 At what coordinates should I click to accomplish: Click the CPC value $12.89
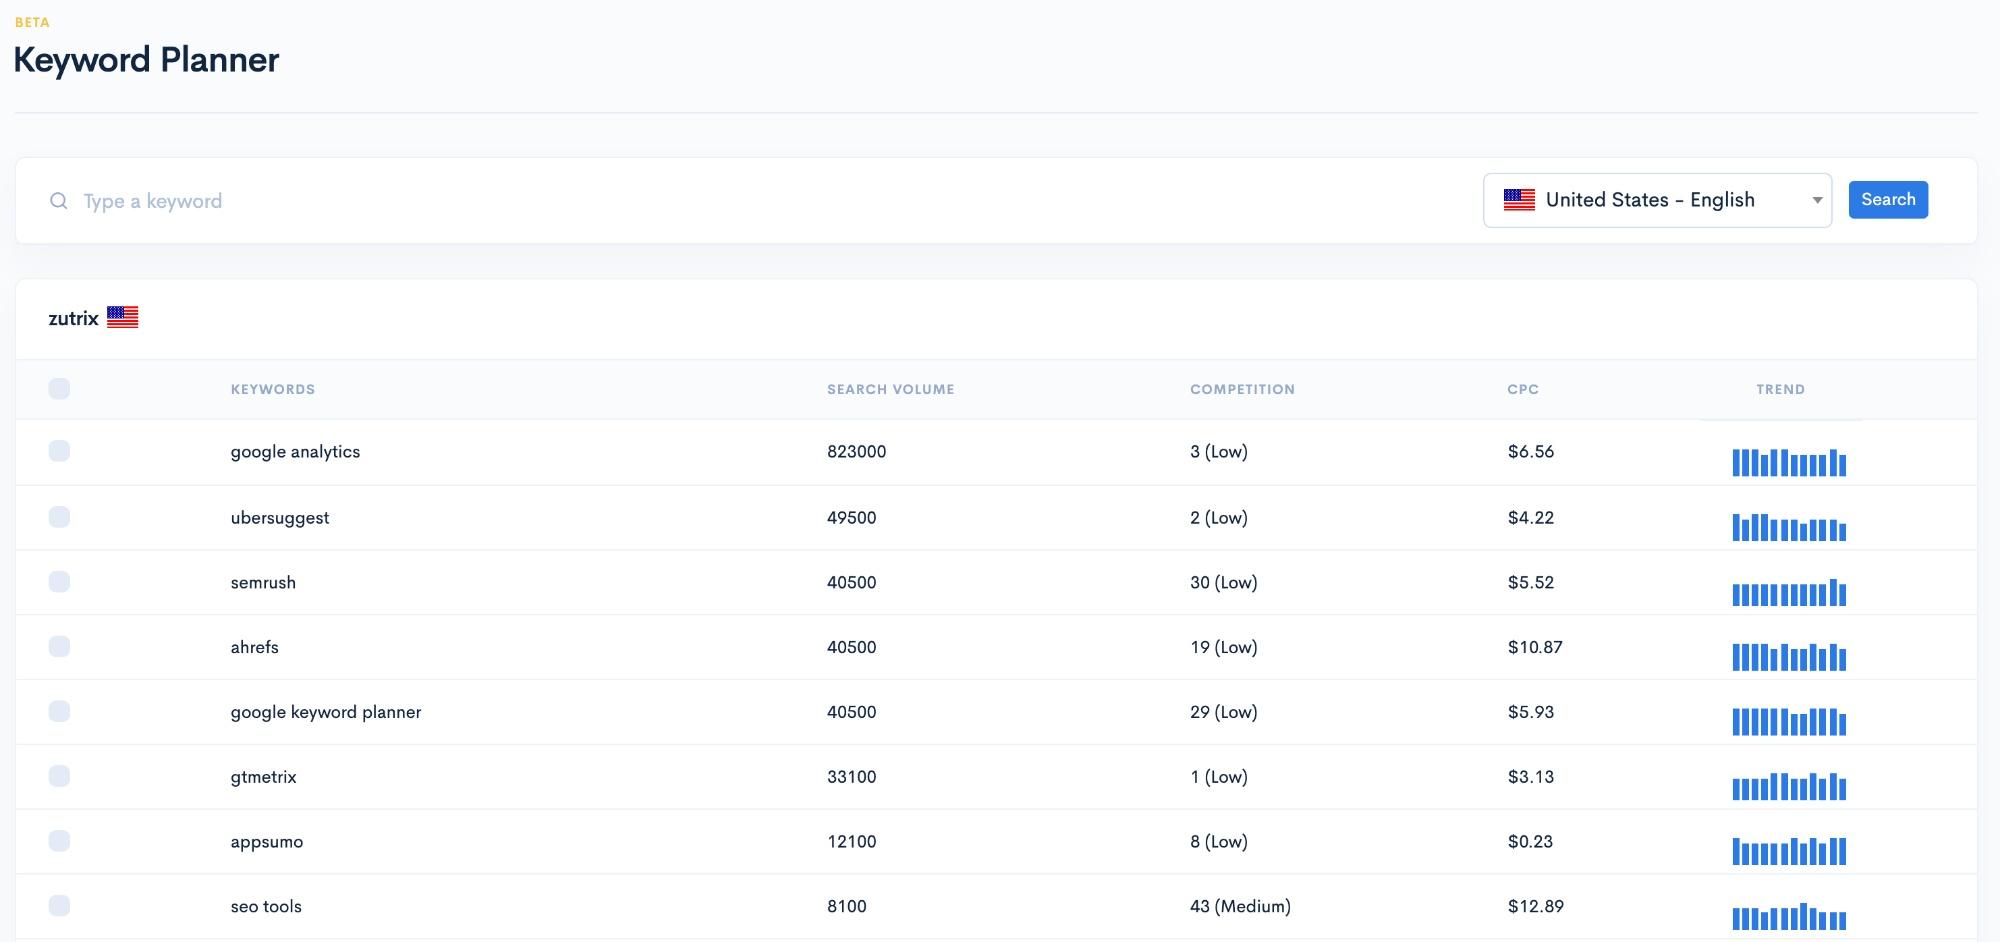coord(1536,906)
